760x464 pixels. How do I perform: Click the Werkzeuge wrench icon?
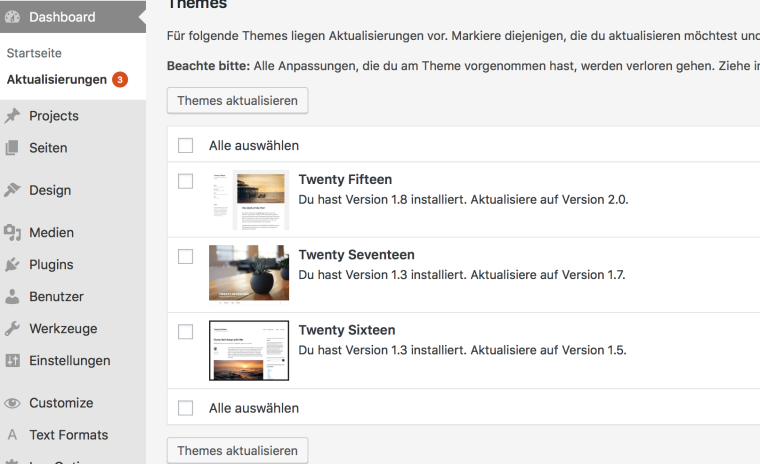[x=13, y=329]
